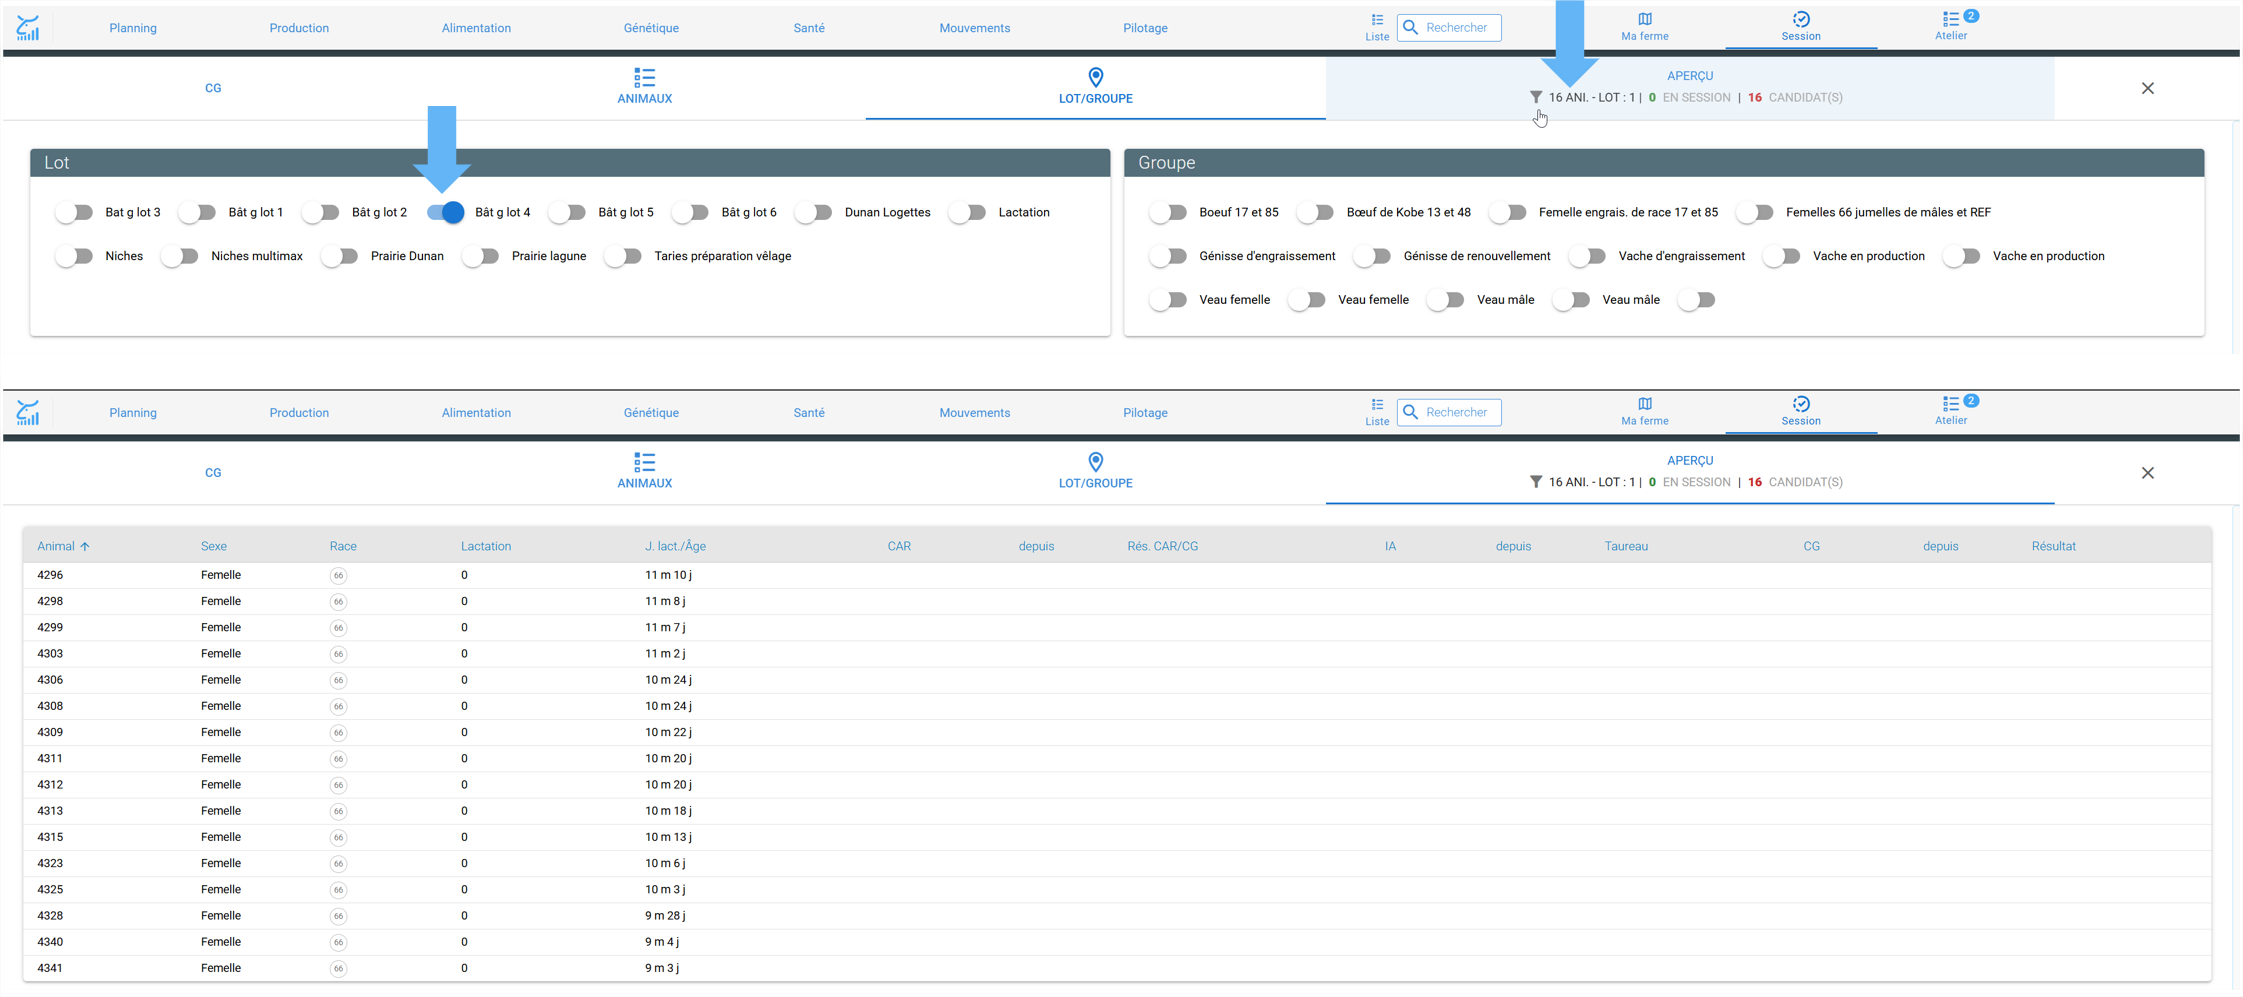Click the Animaux list icon in upper panel
2243x997 pixels.
point(644,77)
